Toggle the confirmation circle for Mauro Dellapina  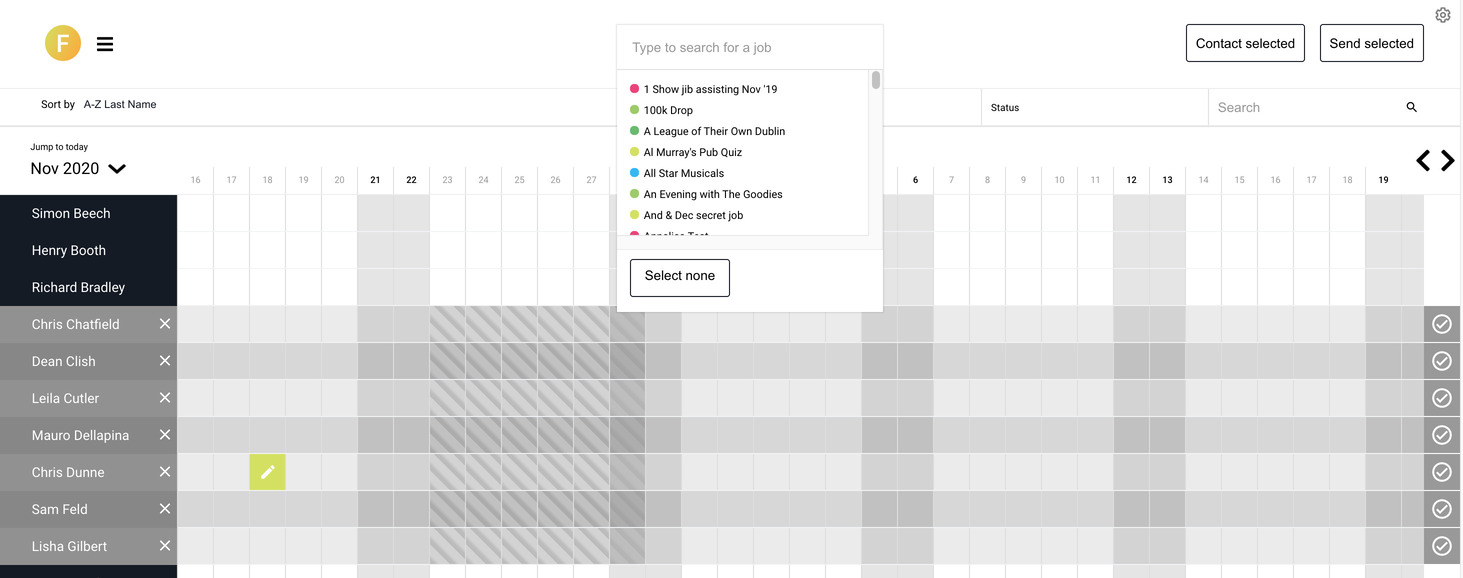(x=1441, y=435)
